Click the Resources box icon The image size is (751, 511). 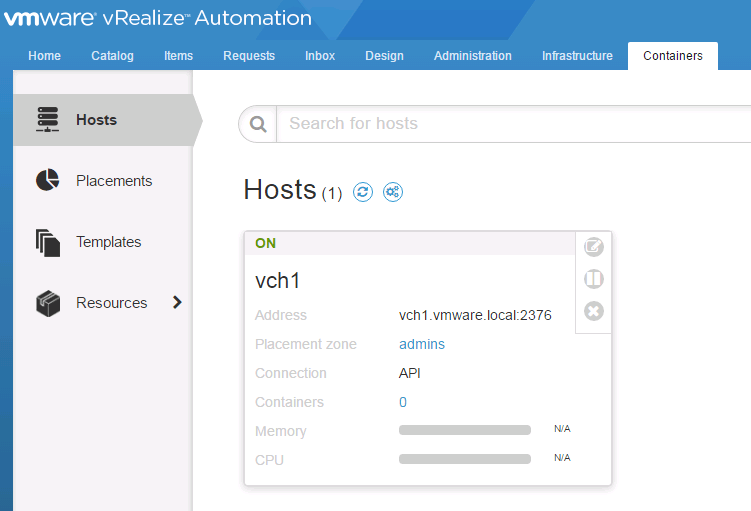pos(48,303)
